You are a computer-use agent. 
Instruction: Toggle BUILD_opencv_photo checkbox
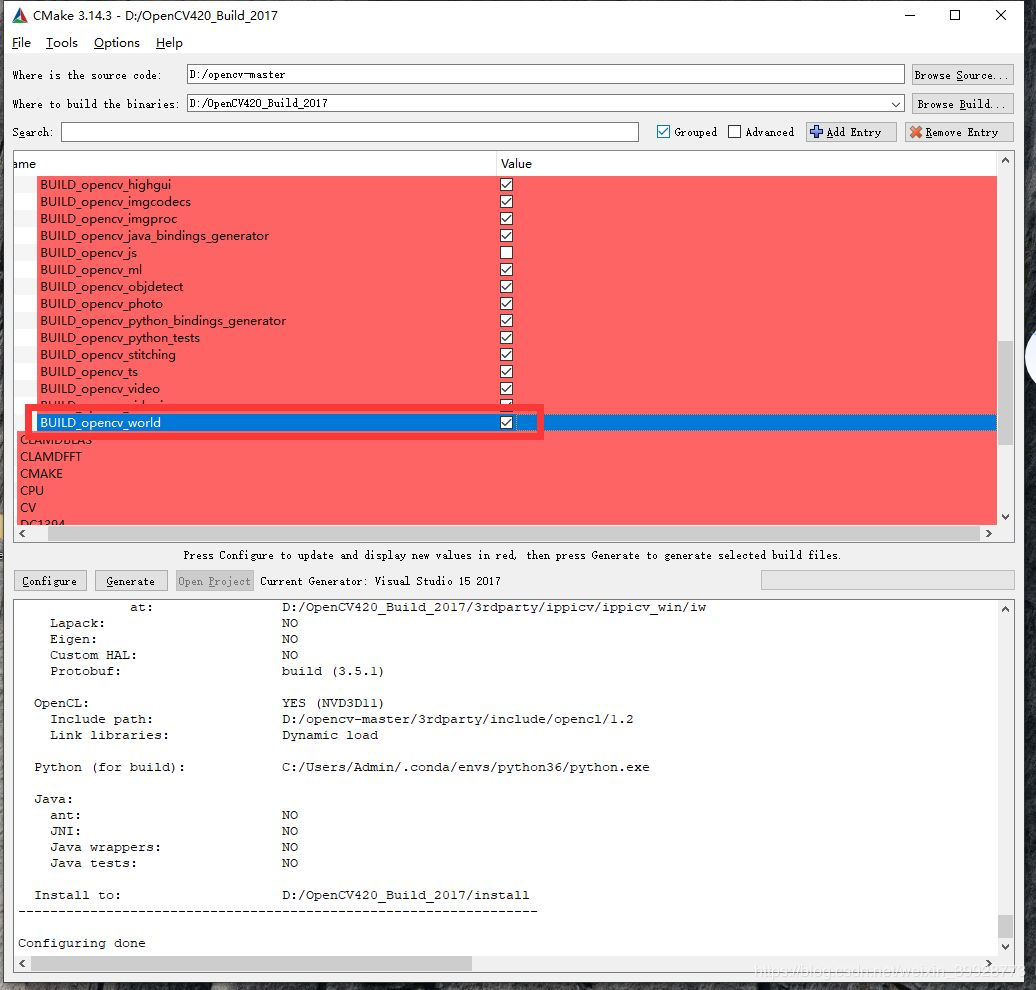point(506,304)
